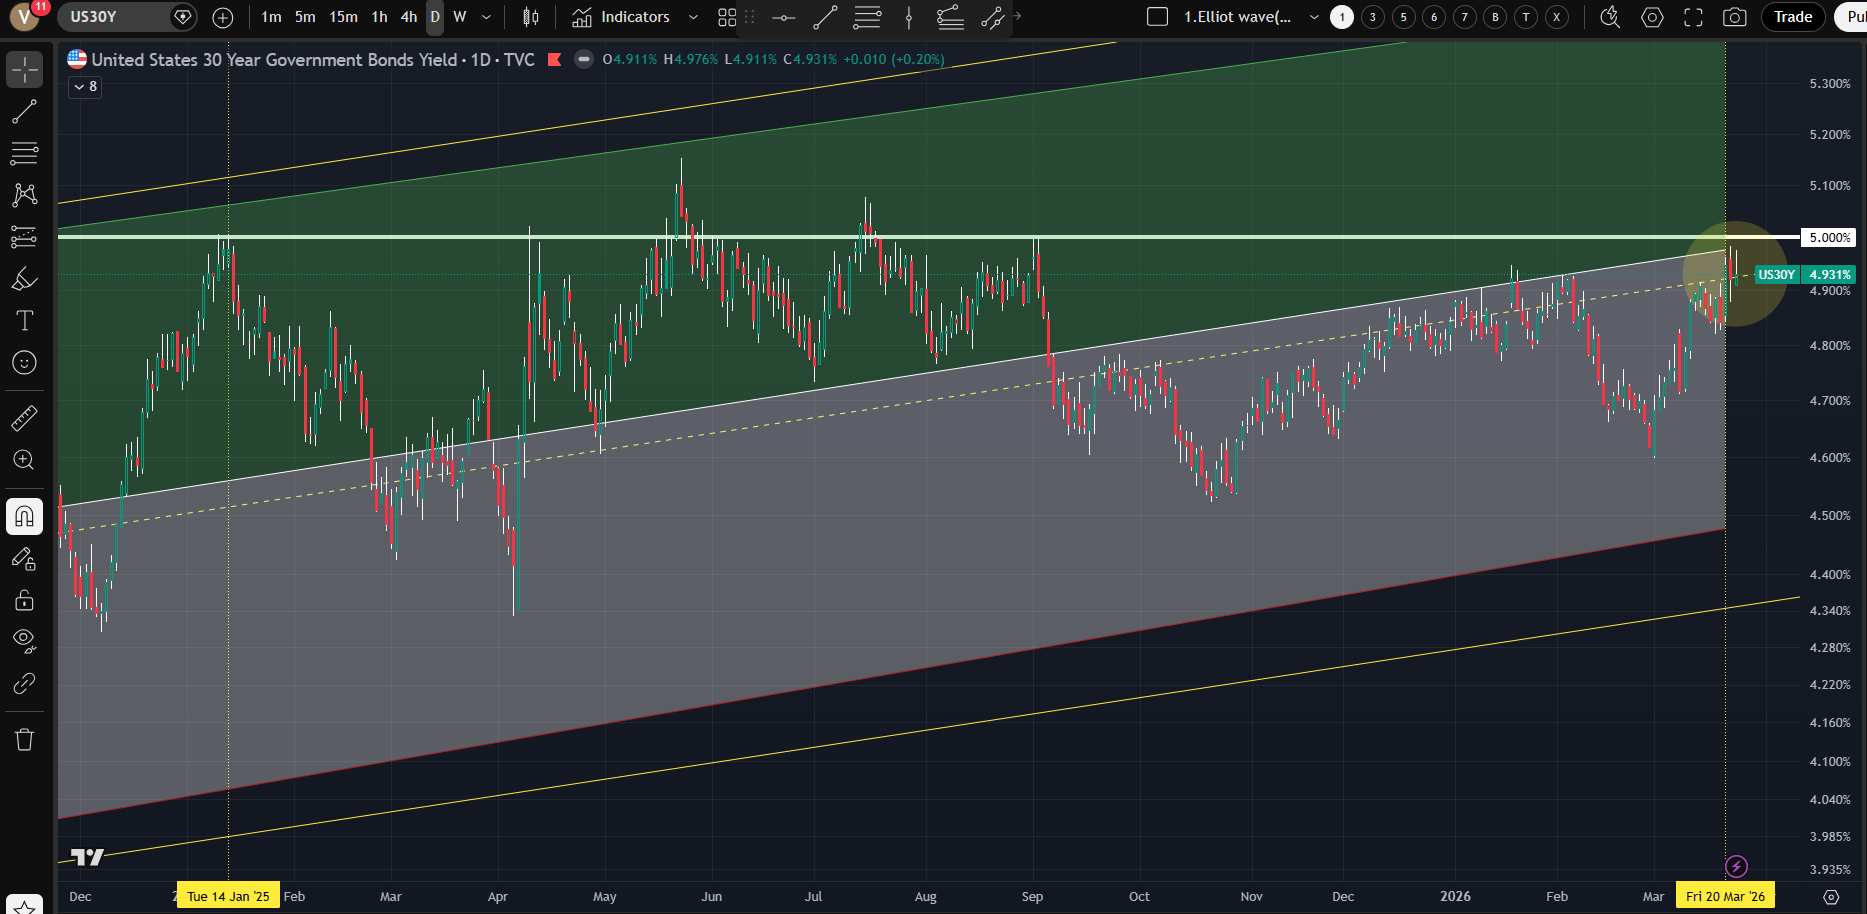Enter fullscreen mode
Viewport: 1867px width, 914px height.
tap(1693, 17)
